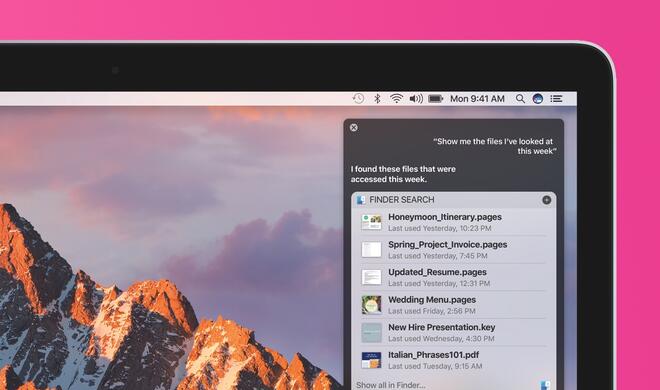The image size is (660, 390).
Task: Open New Hire Presentation.key file
Action: pos(453,332)
